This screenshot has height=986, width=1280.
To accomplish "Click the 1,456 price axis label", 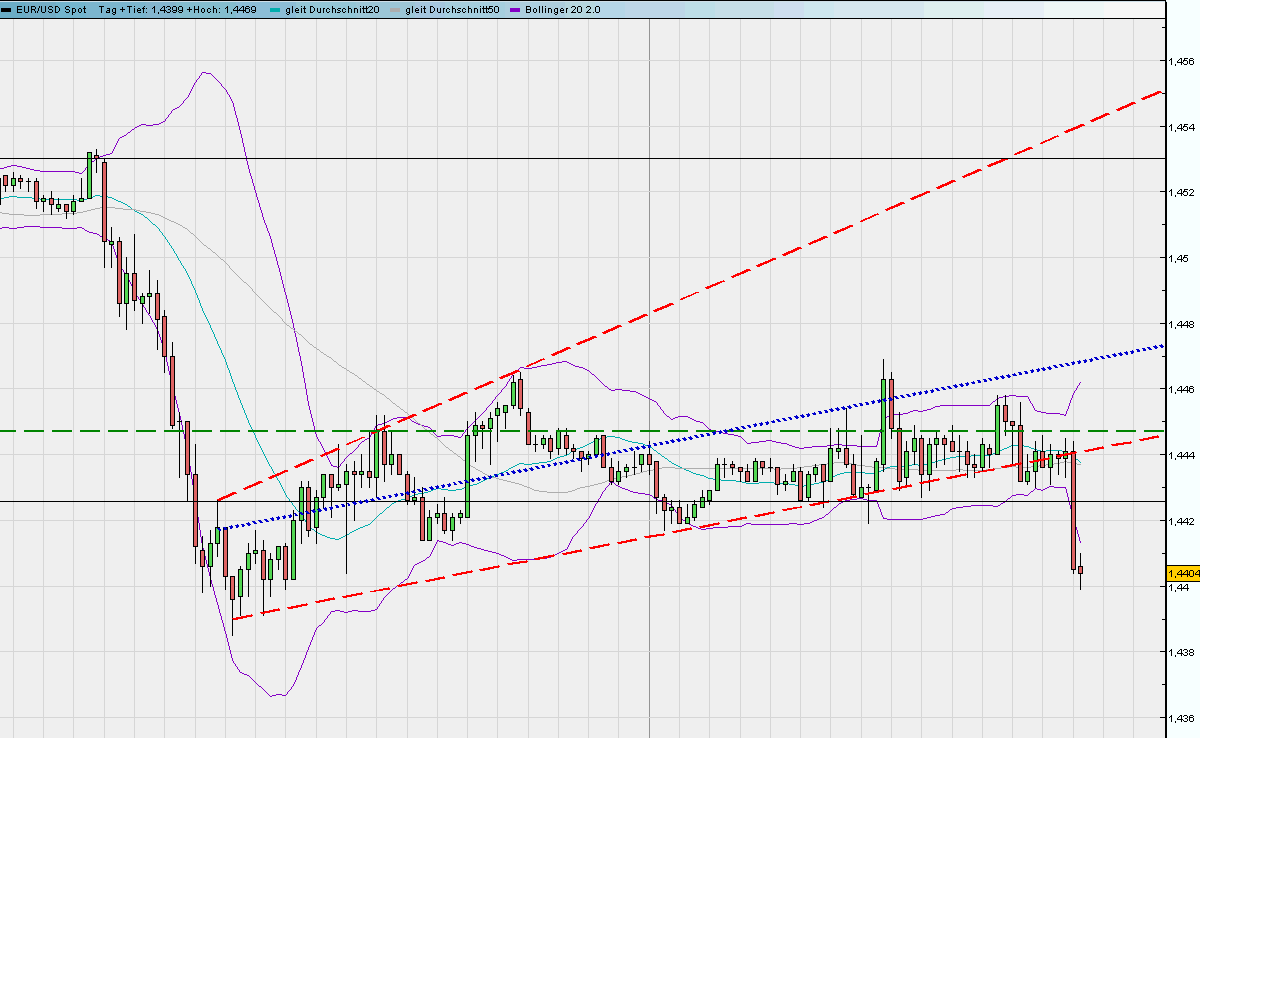I will [x=1180, y=61].
